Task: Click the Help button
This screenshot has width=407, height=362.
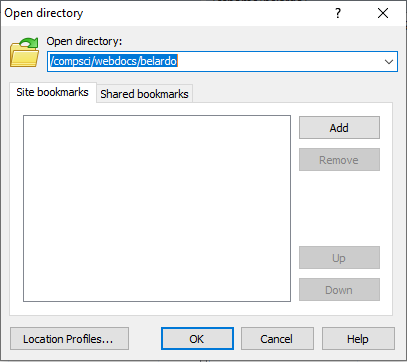Action: coord(358,339)
